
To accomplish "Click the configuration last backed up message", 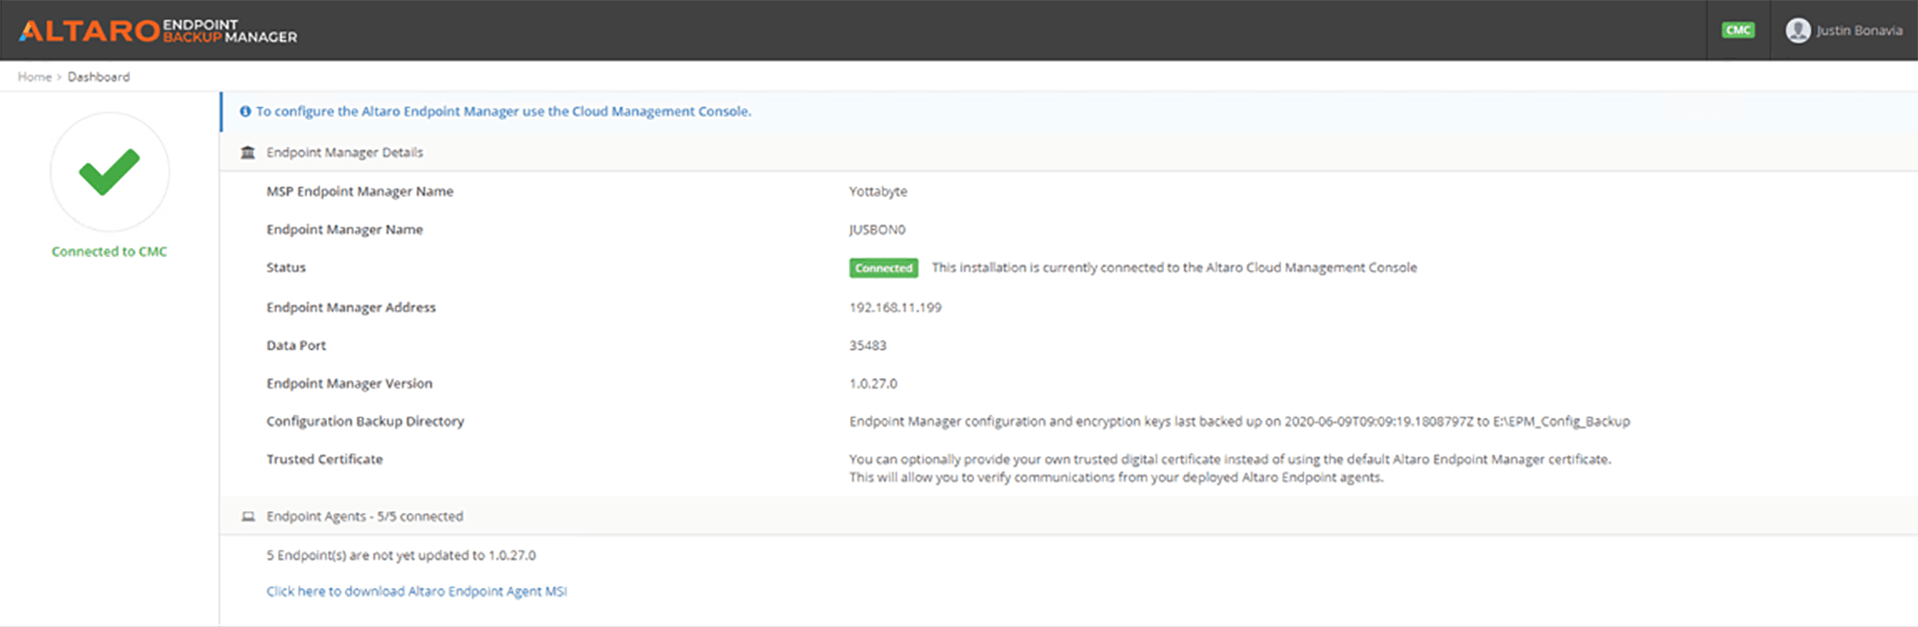I will [x=1239, y=421].
